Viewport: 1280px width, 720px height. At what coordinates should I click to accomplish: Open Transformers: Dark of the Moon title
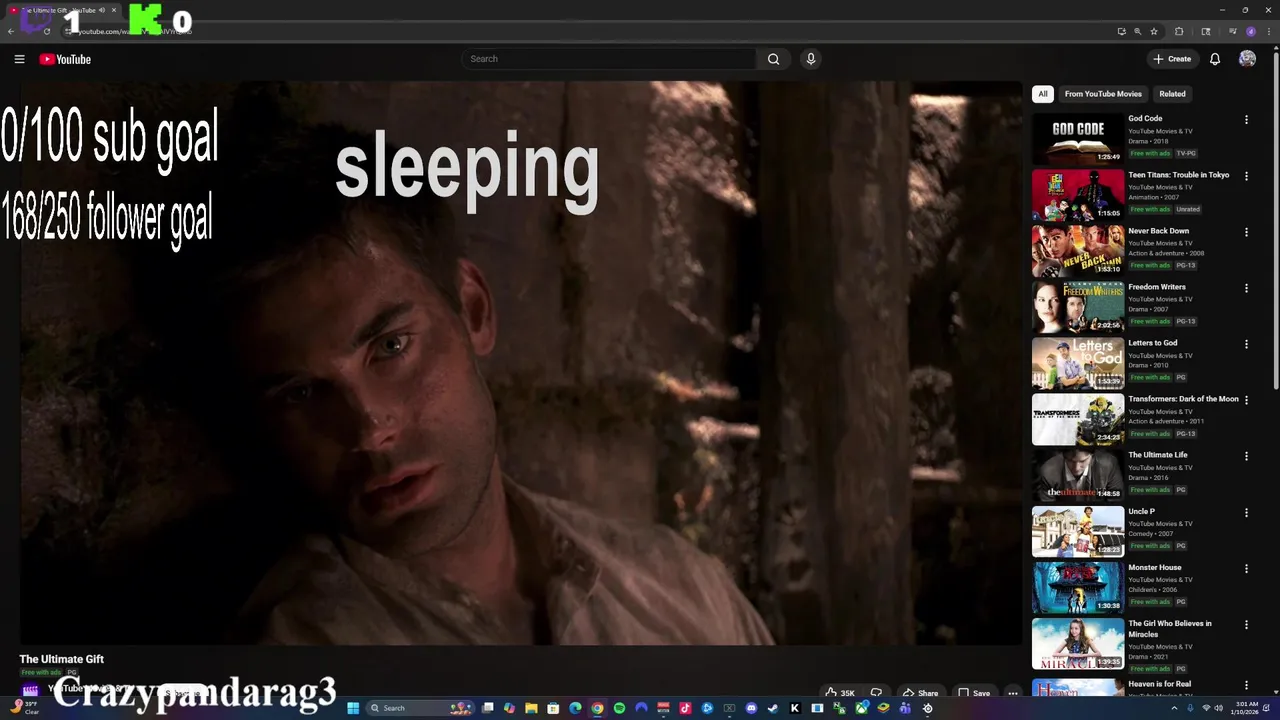1183,399
